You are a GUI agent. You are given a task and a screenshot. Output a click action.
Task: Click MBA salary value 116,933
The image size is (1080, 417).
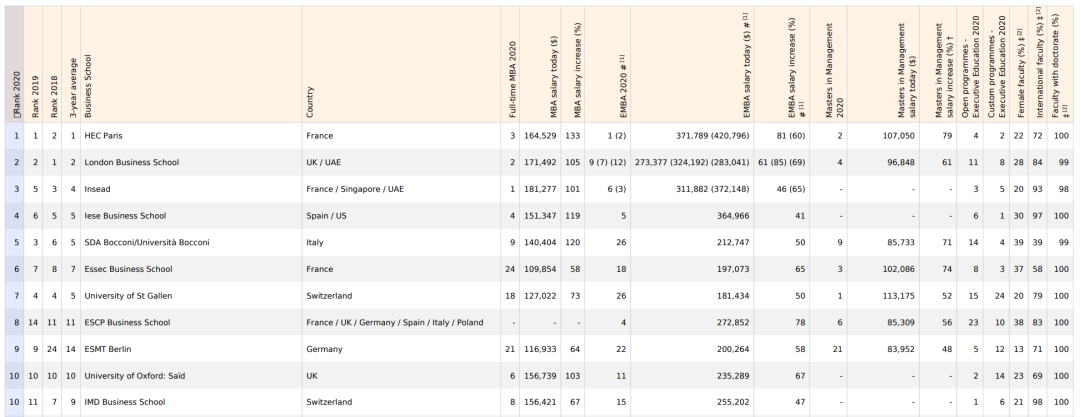tap(541, 349)
